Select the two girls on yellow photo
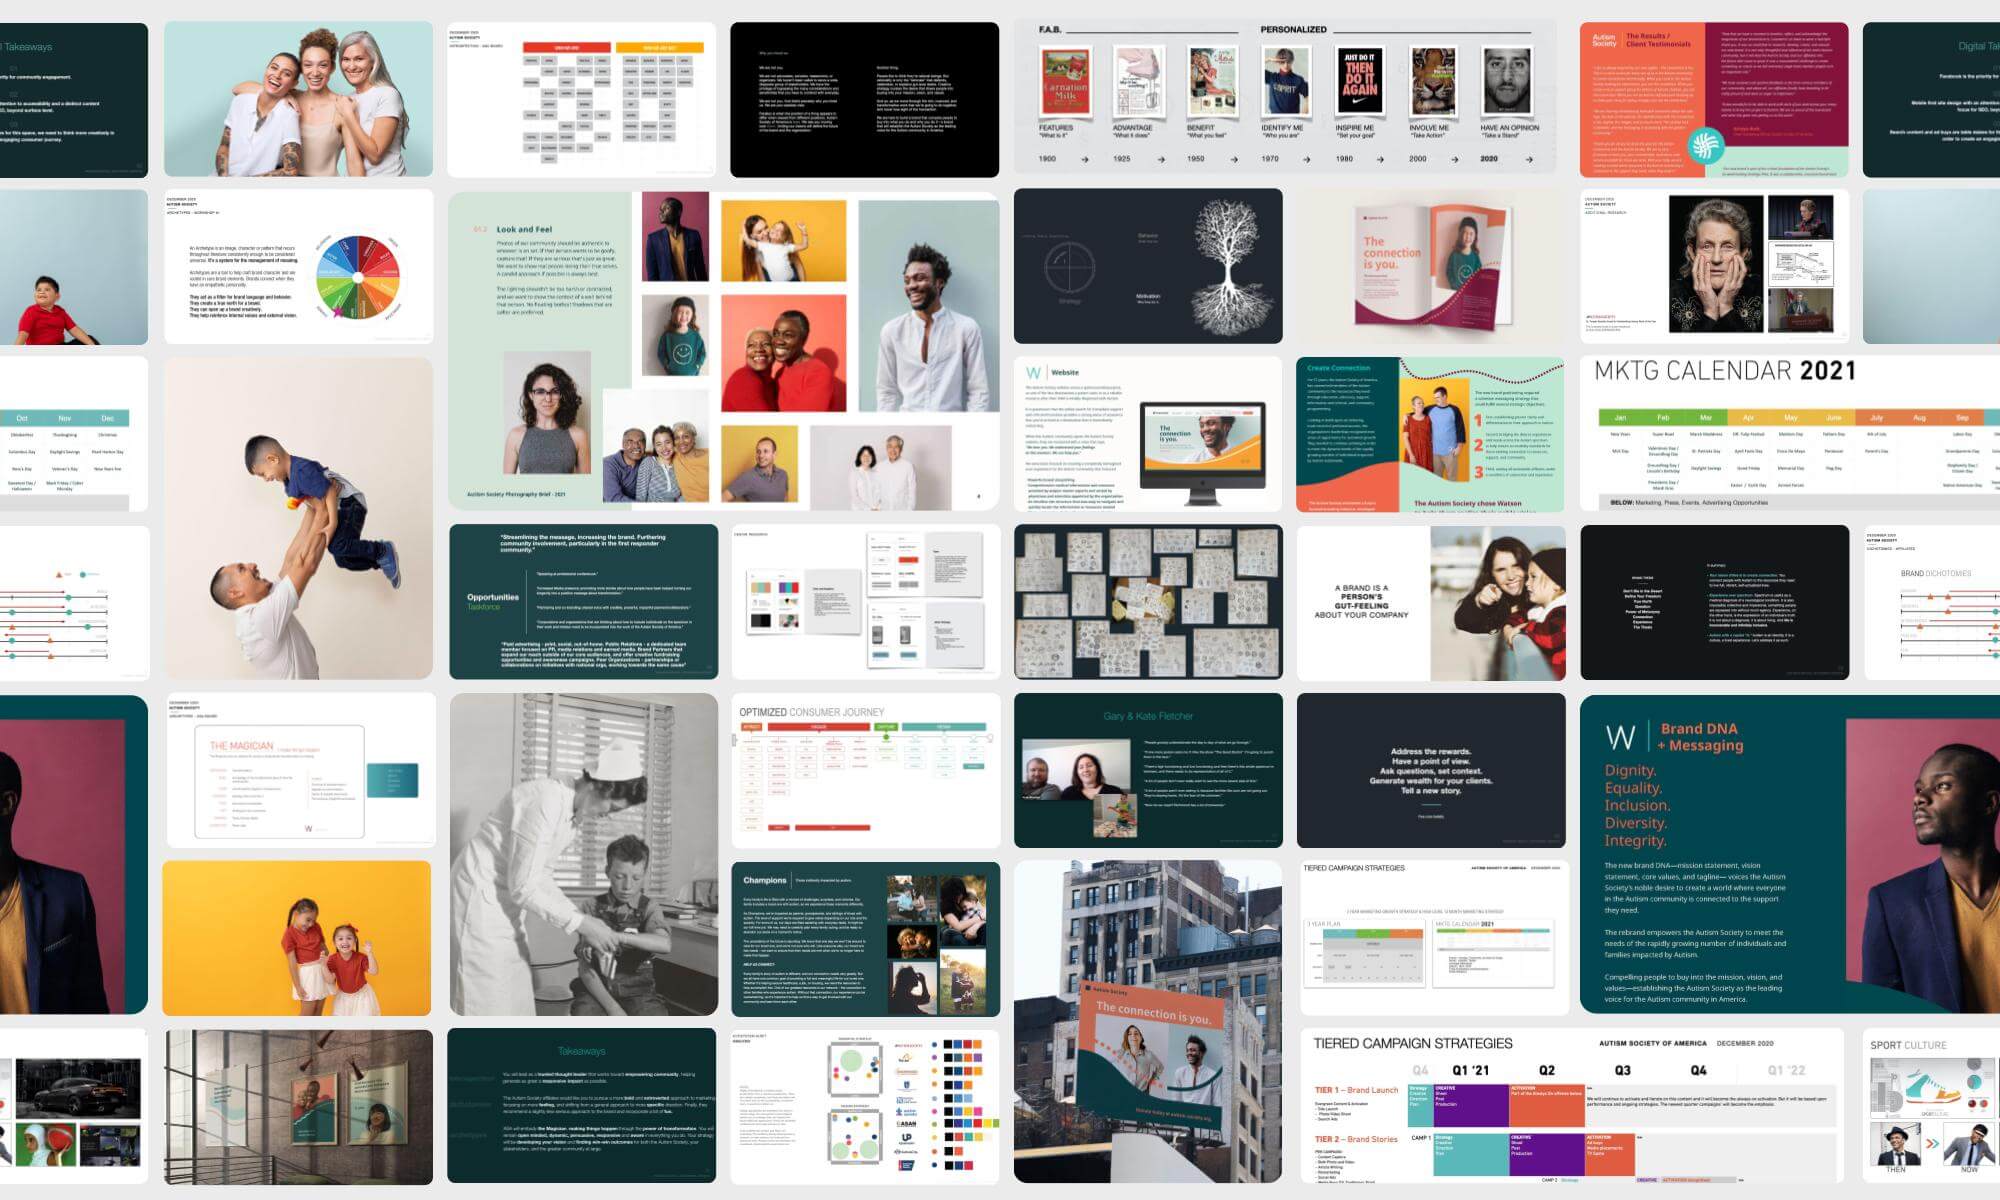The height and width of the screenshot is (1200, 2000). coord(298,938)
